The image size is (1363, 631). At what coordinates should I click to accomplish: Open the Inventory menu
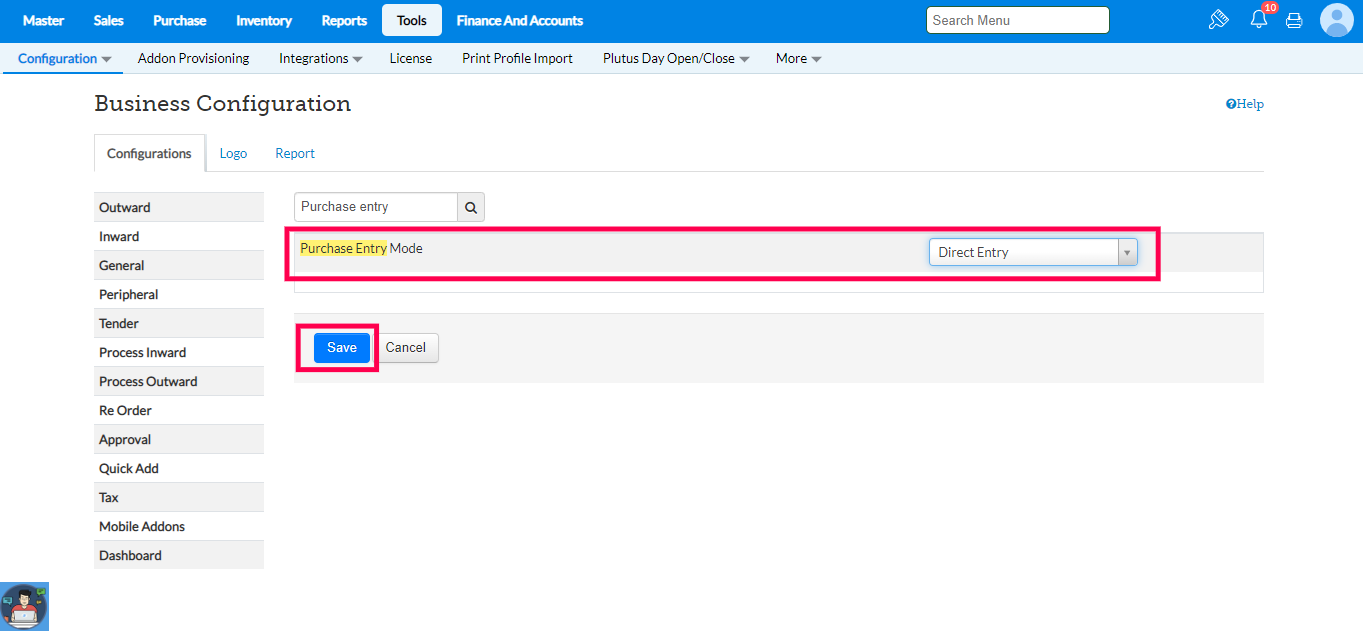[264, 20]
